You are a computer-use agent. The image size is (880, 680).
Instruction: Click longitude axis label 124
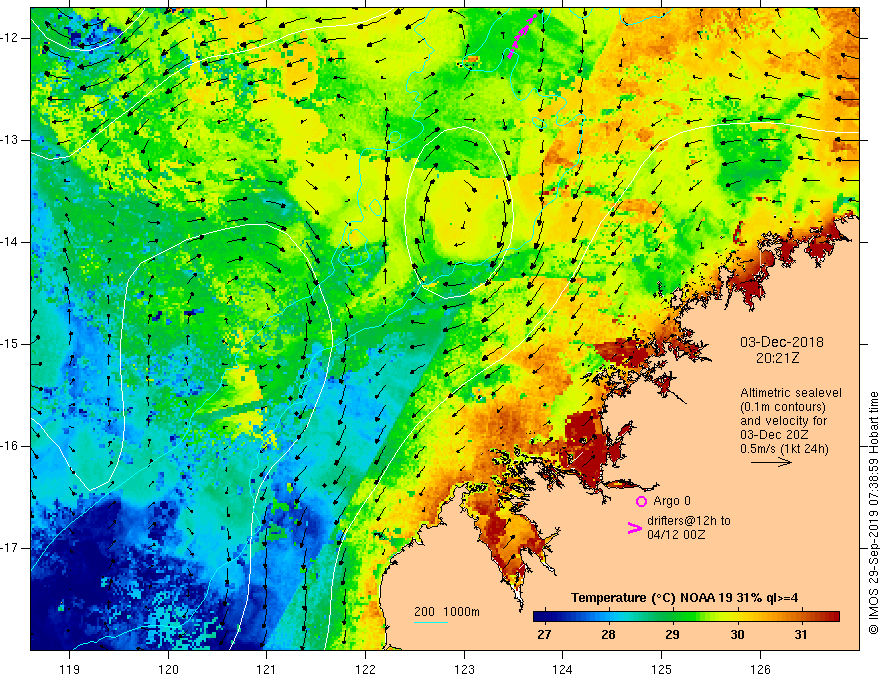pos(563,669)
